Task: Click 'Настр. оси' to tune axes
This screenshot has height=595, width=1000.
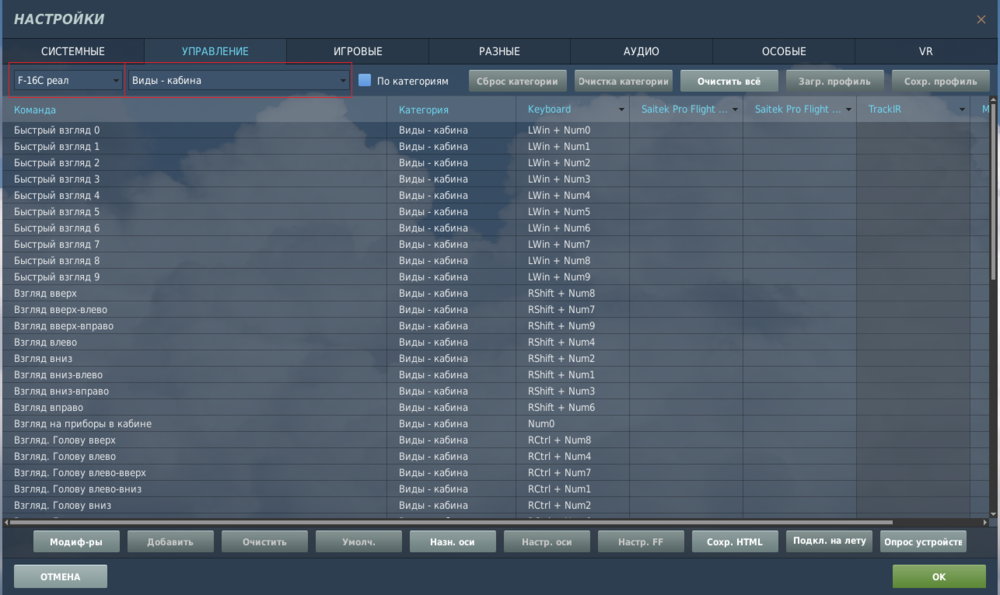Action: coord(546,541)
